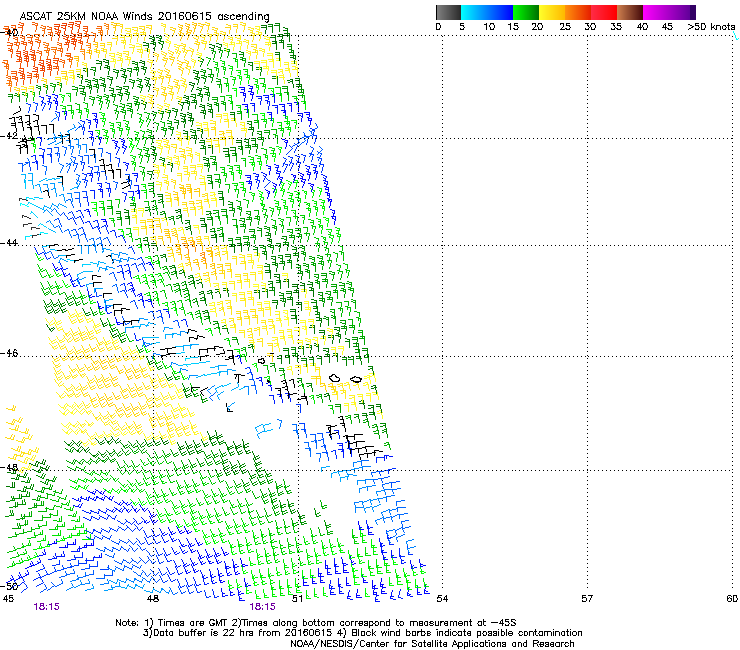Image resolution: width=740 pixels, height=650 pixels.
Task: Click the latitude label -46
Action: pyautogui.click(x=9, y=354)
